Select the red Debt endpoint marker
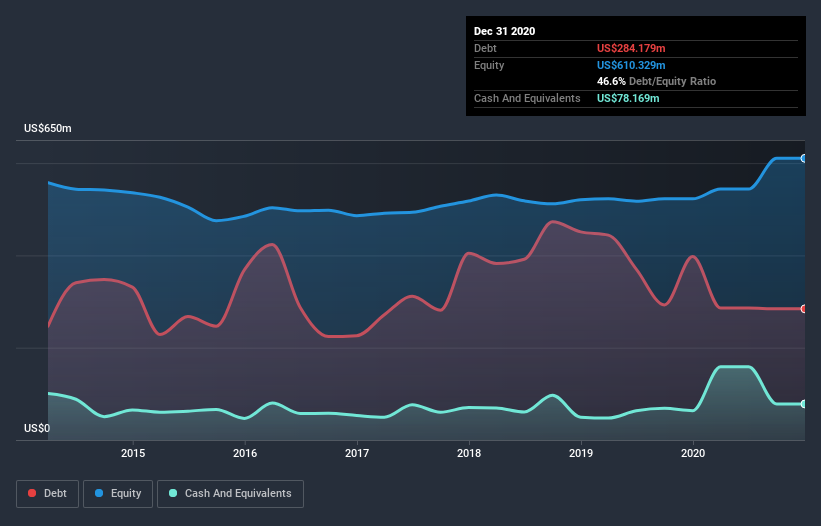The image size is (821, 526). tap(804, 309)
